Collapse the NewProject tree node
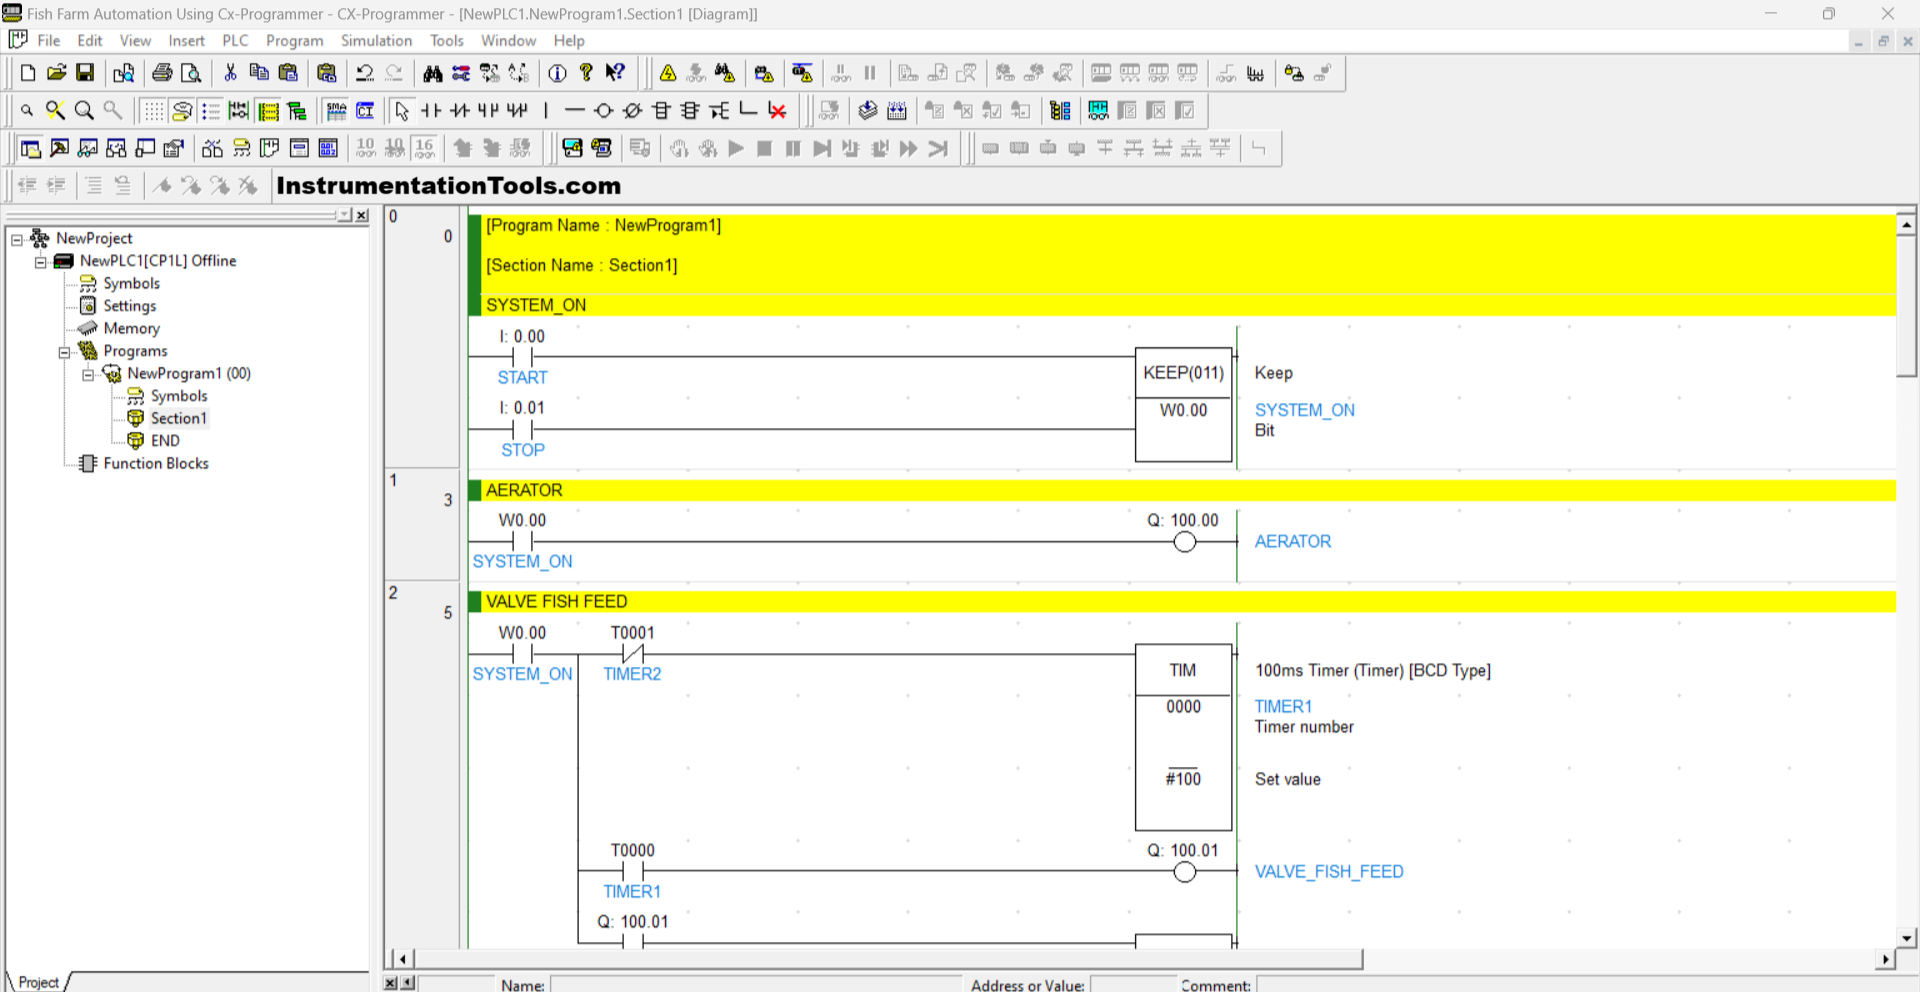Viewport: 1920px width, 992px height. pos(17,239)
